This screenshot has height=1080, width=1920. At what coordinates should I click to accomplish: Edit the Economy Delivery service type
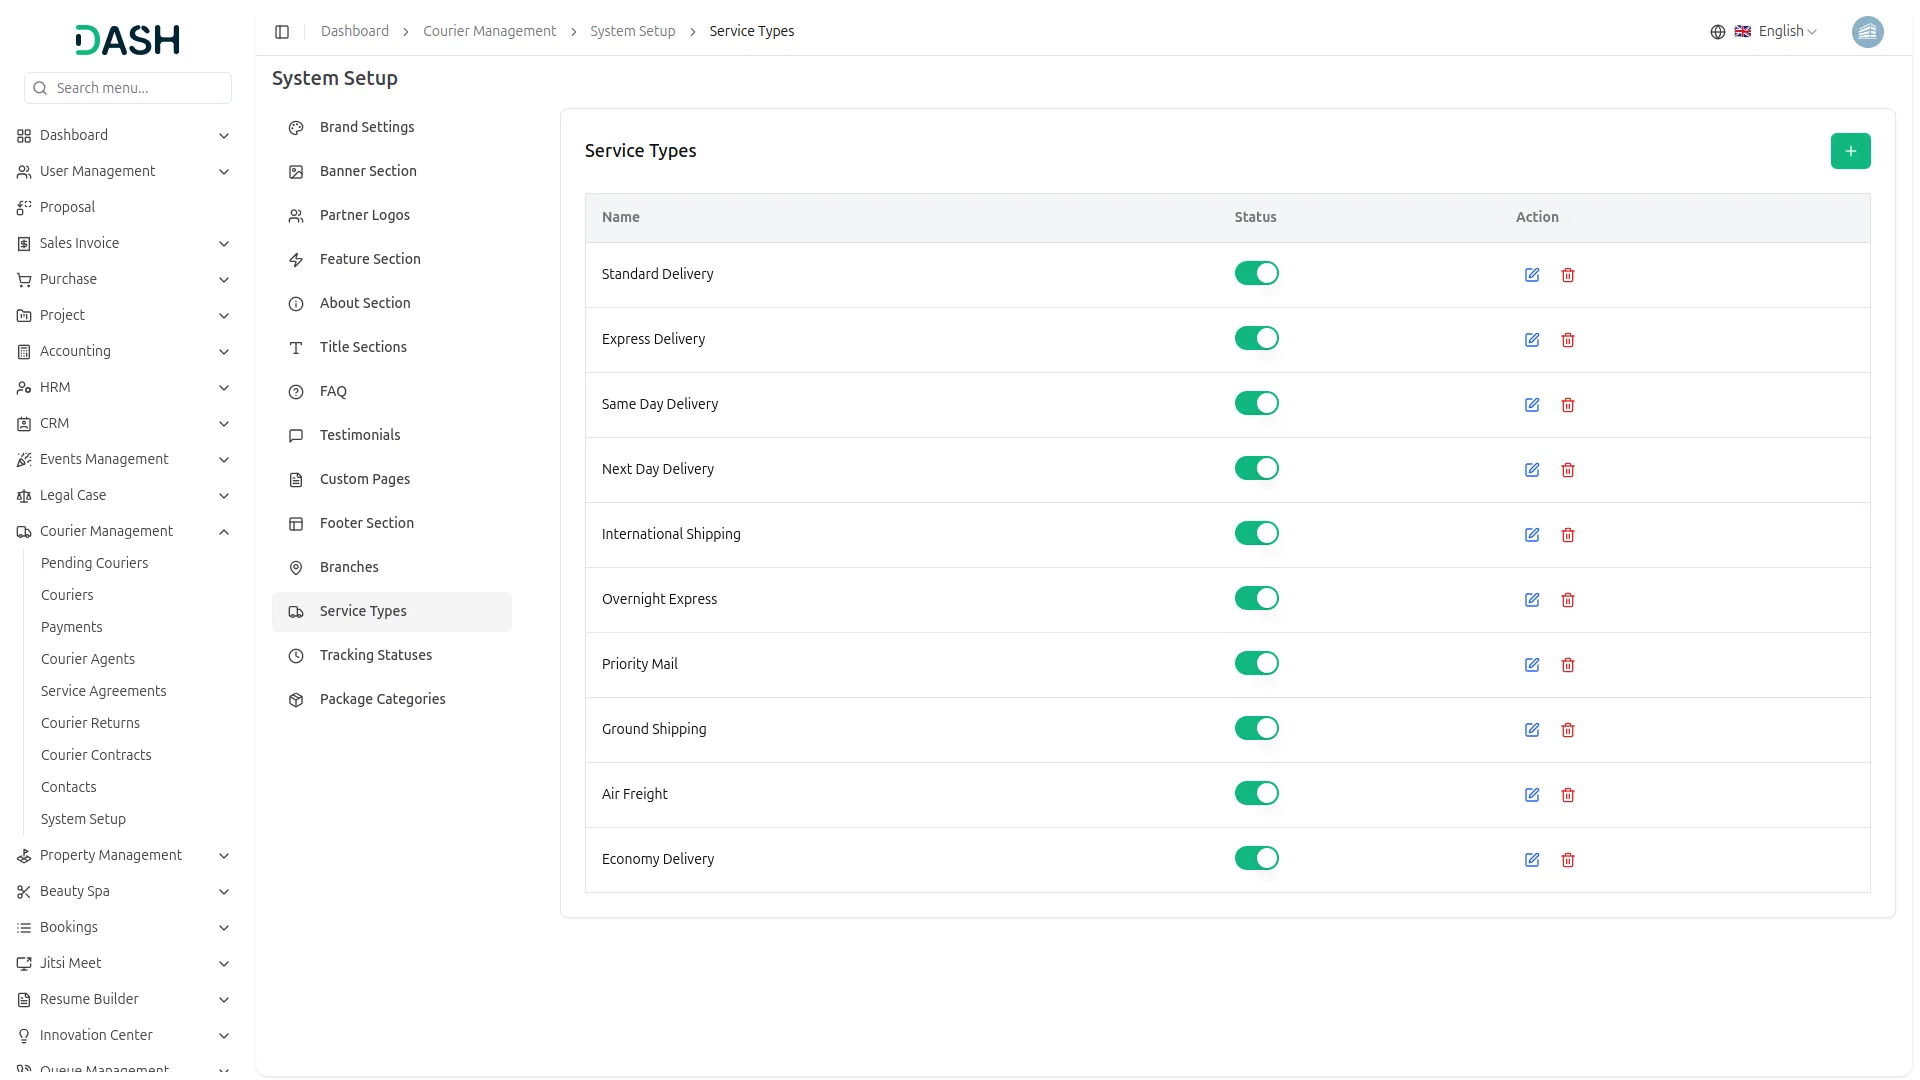1531,860
